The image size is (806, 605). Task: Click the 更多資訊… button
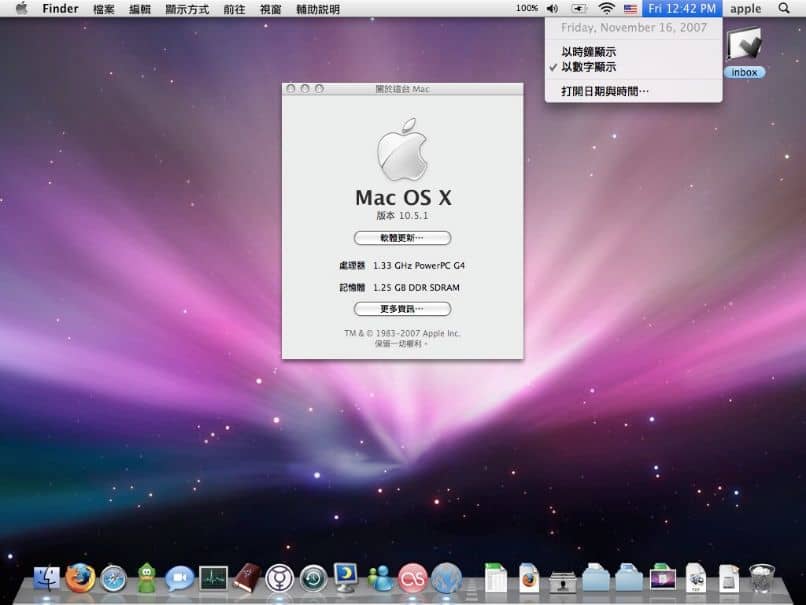tap(402, 309)
